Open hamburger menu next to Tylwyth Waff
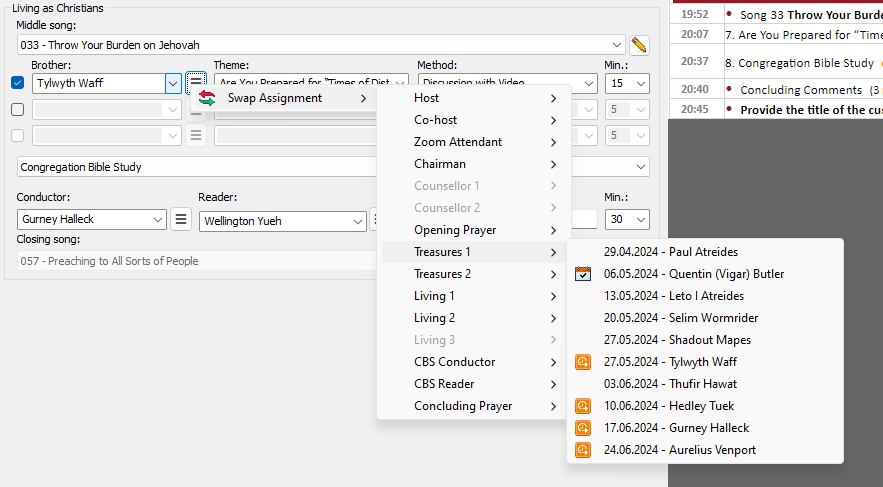The image size is (883, 487). [x=196, y=83]
